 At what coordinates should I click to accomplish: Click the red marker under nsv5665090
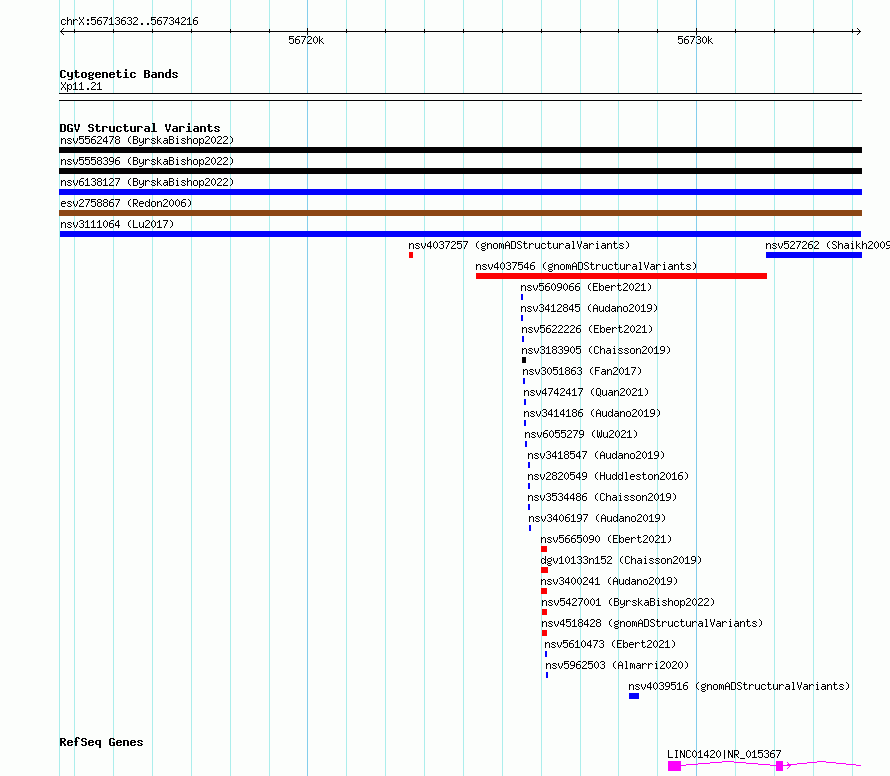(544, 550)
